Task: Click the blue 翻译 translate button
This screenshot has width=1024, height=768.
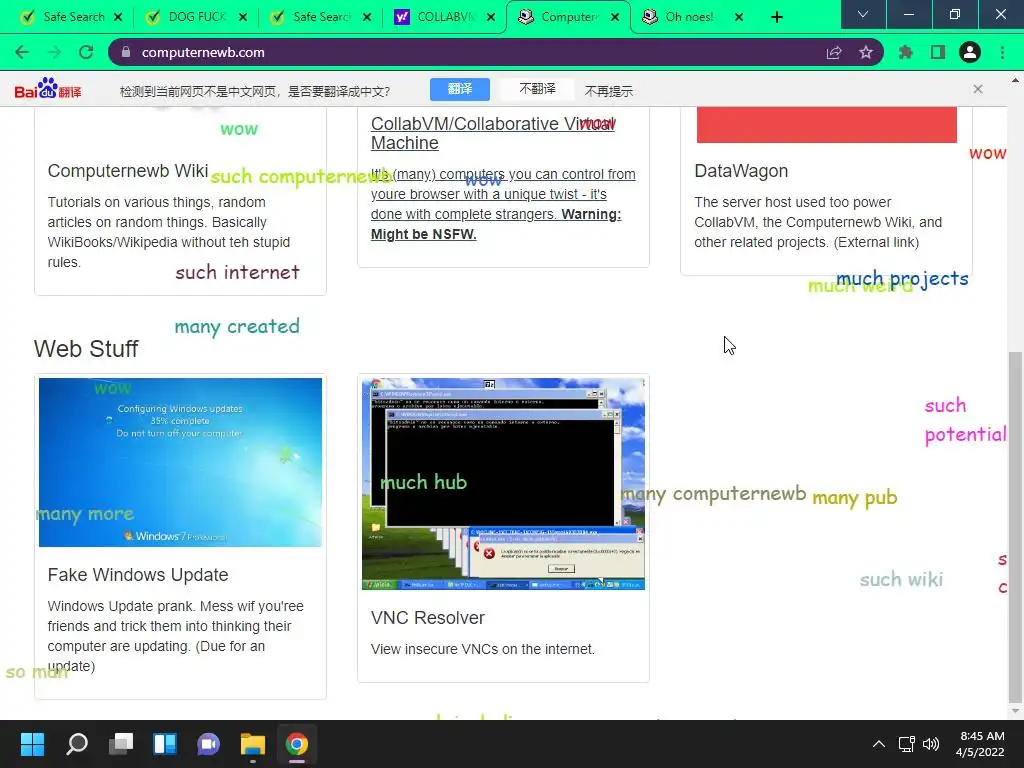Action: click(x=460, y=89)
